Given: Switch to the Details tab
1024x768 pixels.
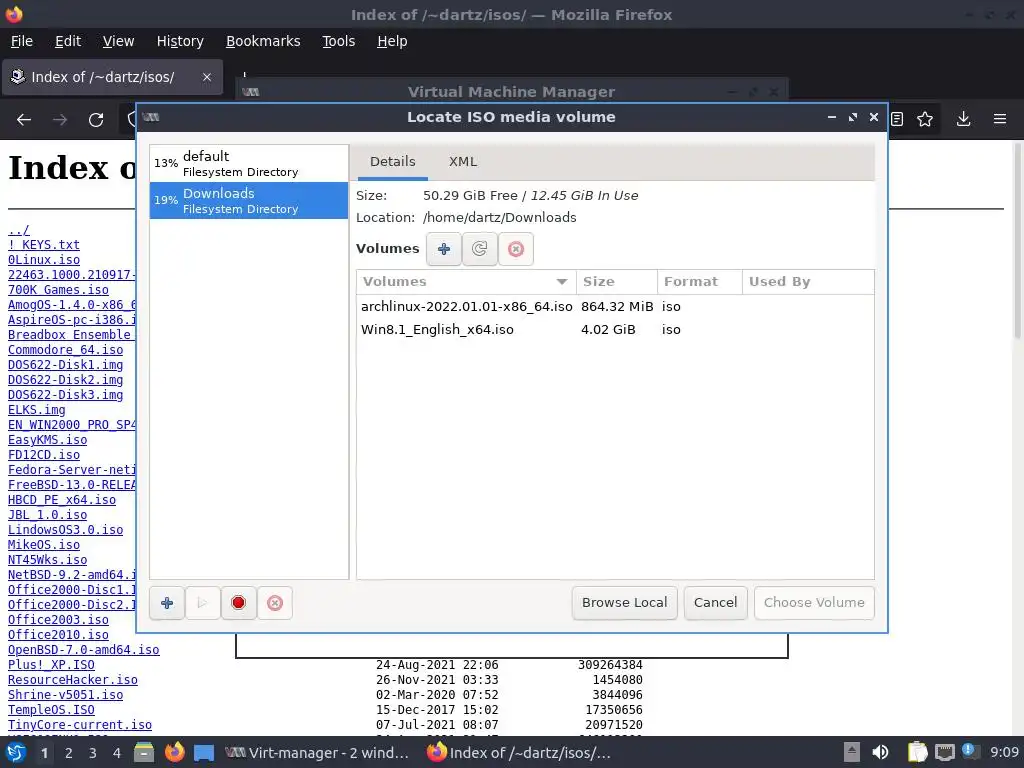Looking at the screenshot, I should click(x=392, y=162).
